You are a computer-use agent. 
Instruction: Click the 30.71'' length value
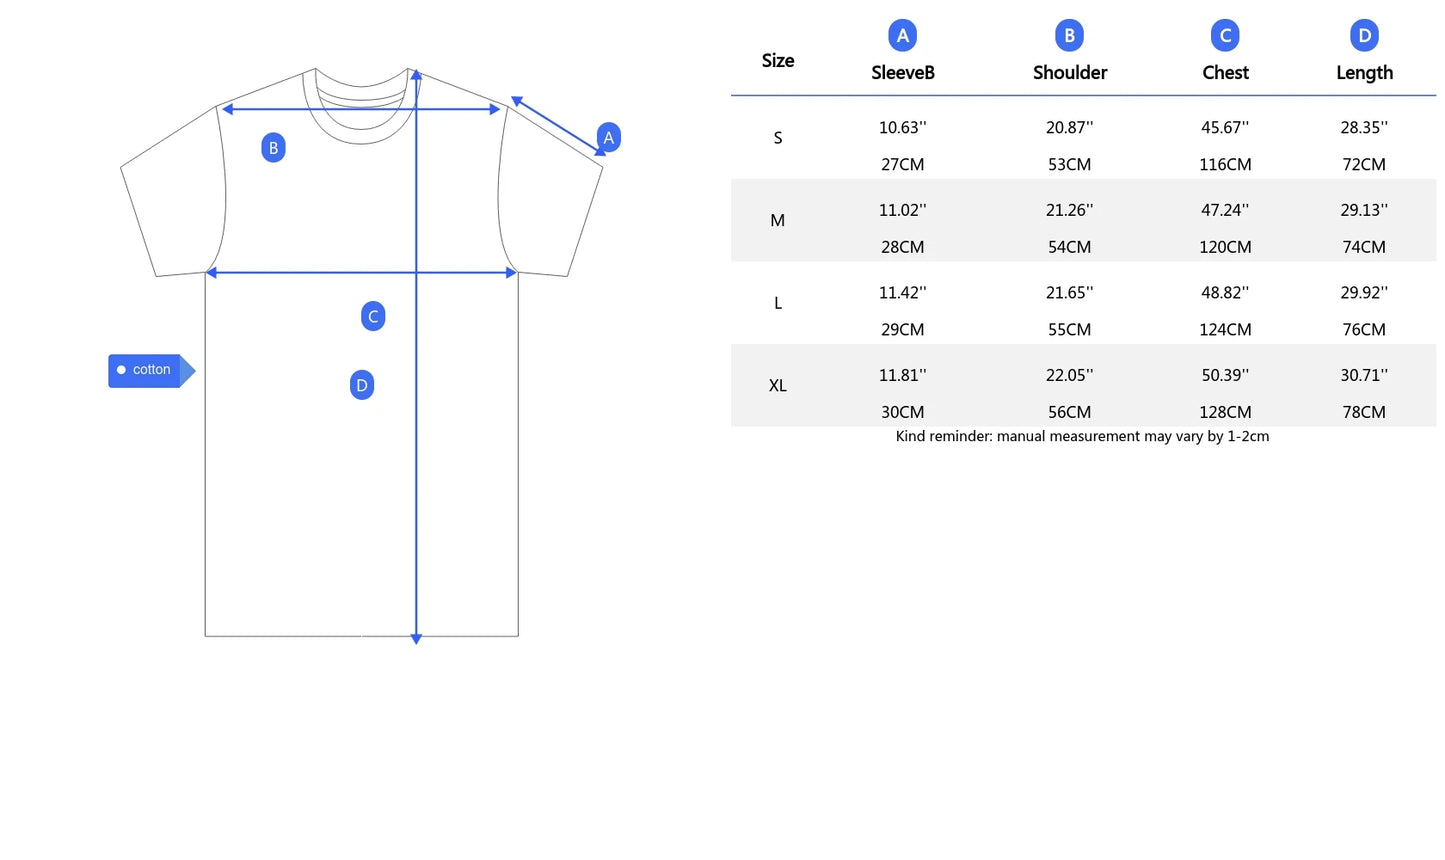click(1364, 375)
